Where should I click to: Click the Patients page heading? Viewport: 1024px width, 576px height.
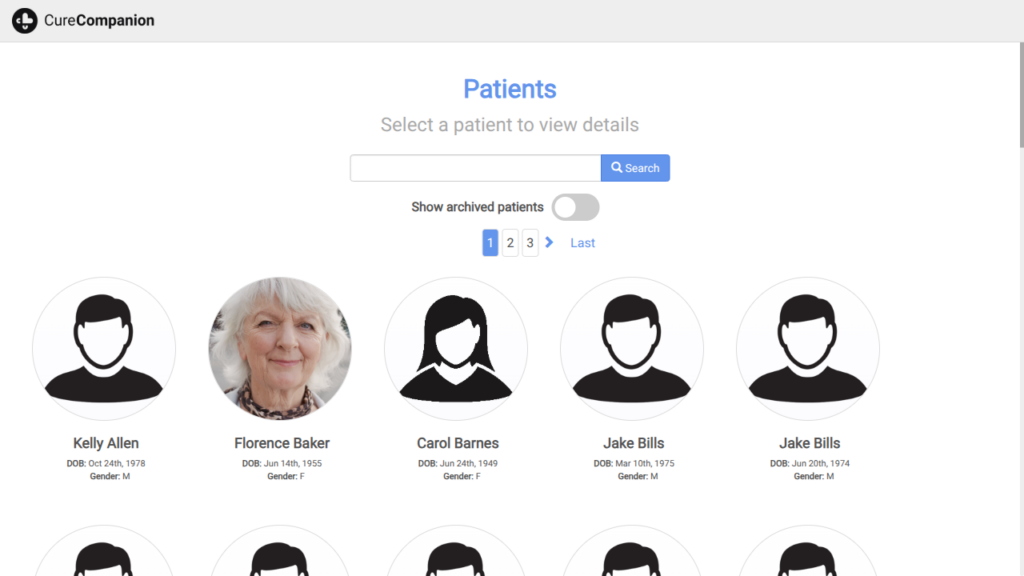(x=510, y=89)
